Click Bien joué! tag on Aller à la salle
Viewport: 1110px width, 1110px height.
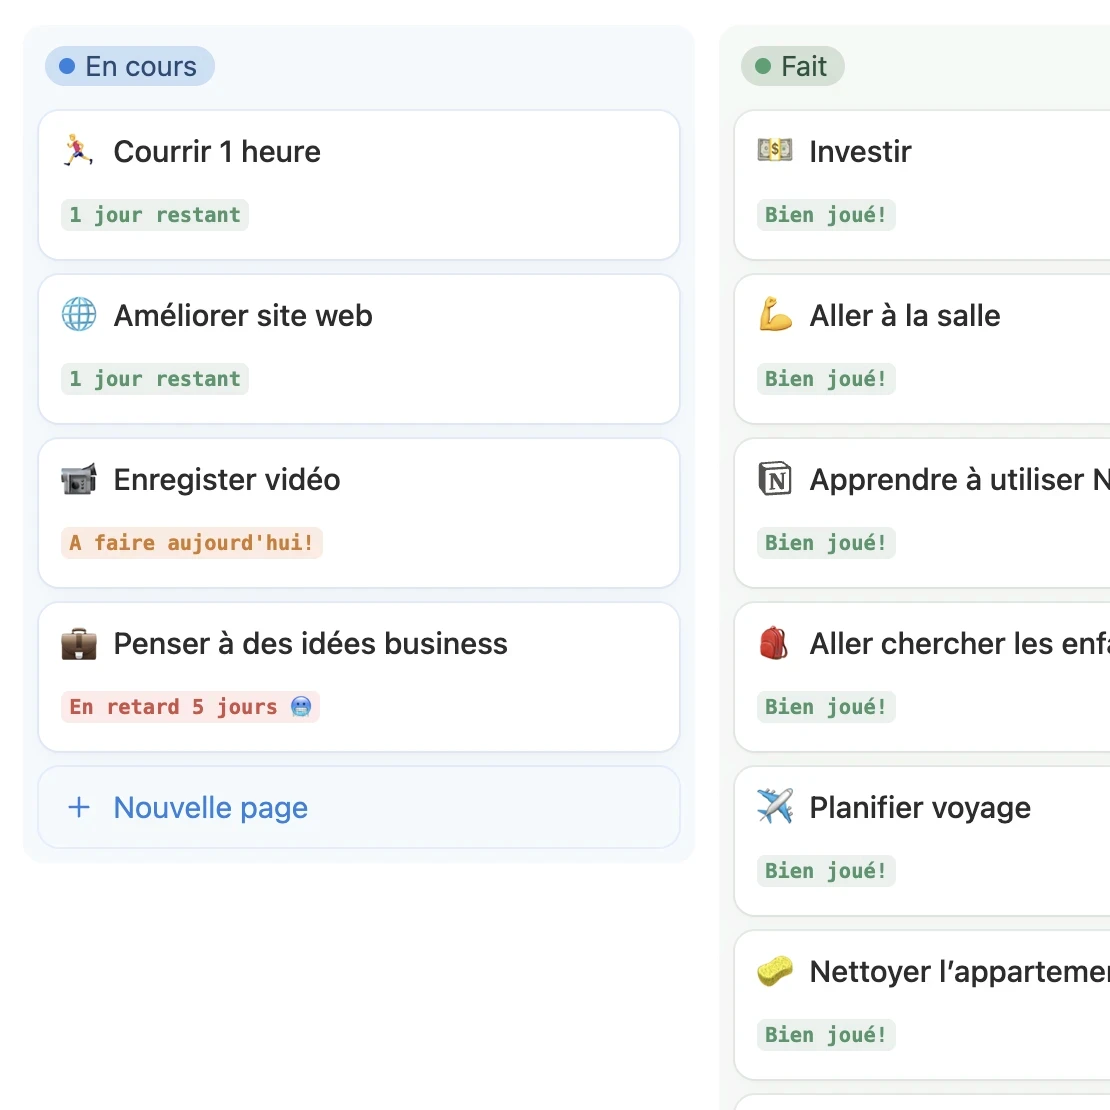[825, 379]
